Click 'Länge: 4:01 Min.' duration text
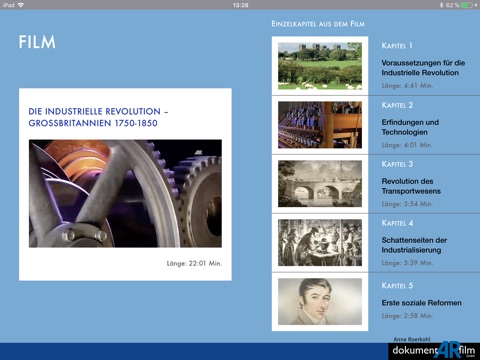 [x=407, y=145]
